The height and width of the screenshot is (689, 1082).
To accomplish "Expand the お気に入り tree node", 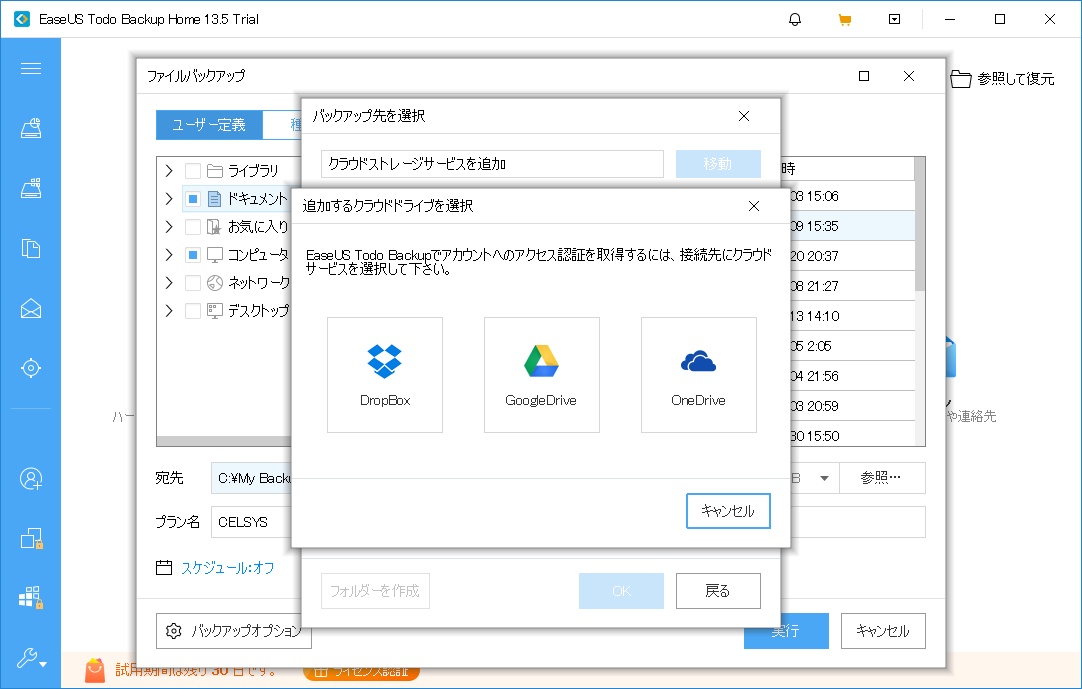I will [169, 226].
